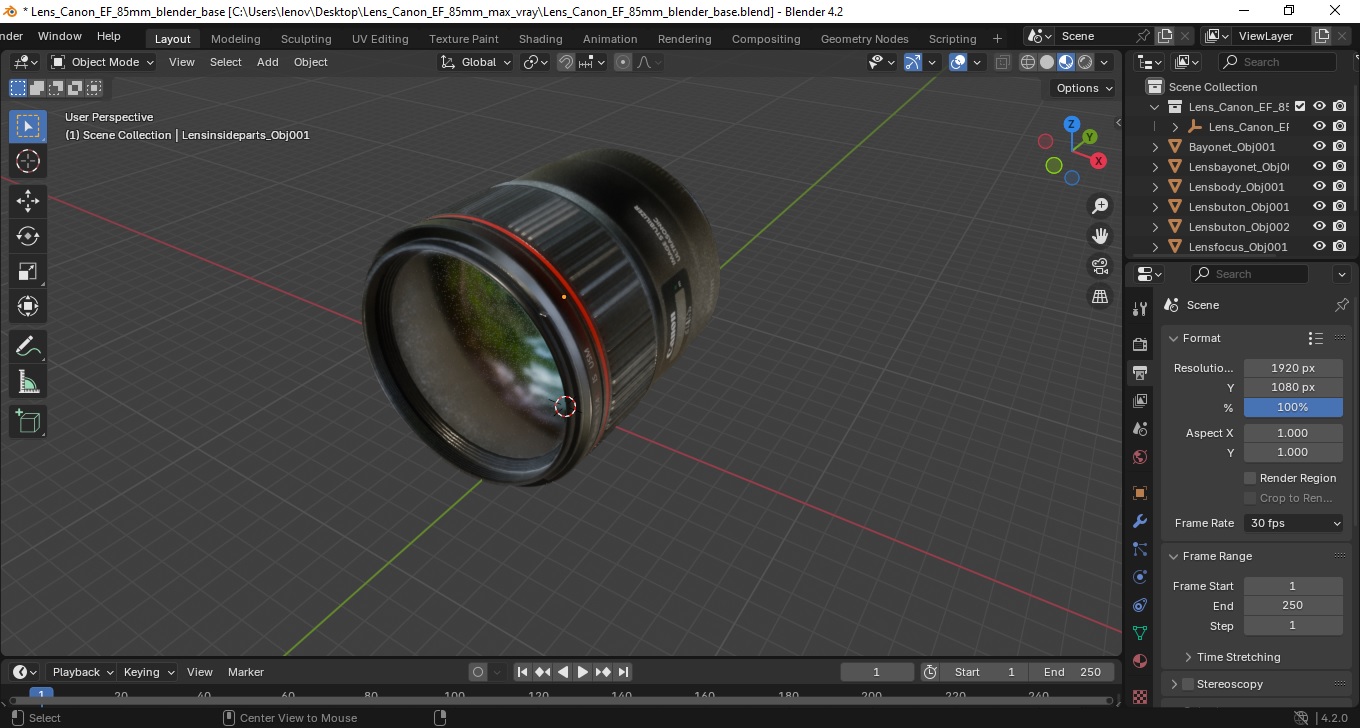Select the Transform tool

pyautogui.click(x=28, y=306)
